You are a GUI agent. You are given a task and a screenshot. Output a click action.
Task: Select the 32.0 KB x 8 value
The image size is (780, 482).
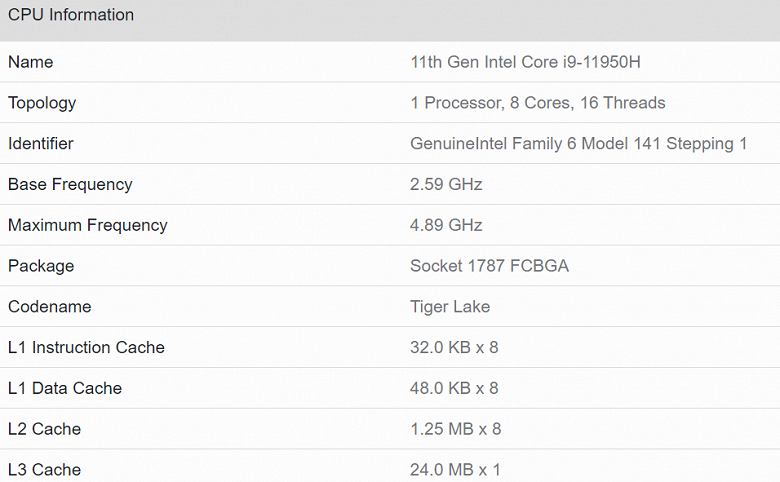(454, 348)
